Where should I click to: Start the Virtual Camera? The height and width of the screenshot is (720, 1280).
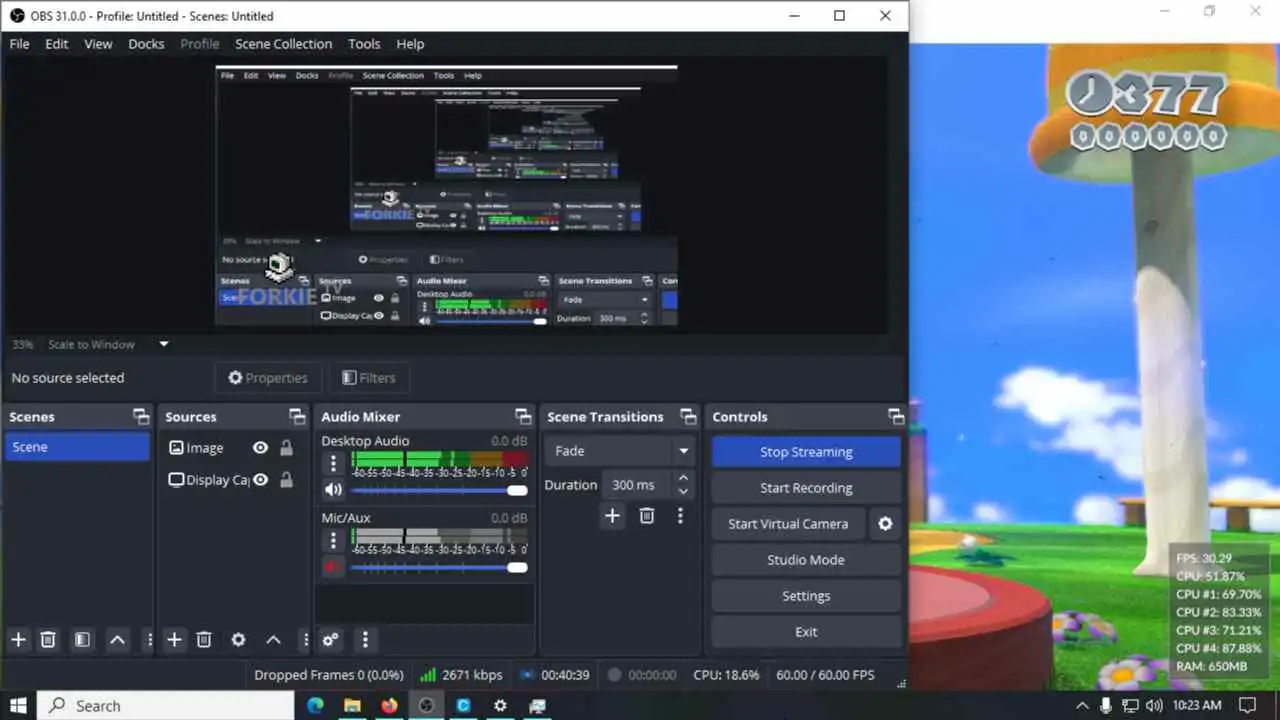coord(788,524)
